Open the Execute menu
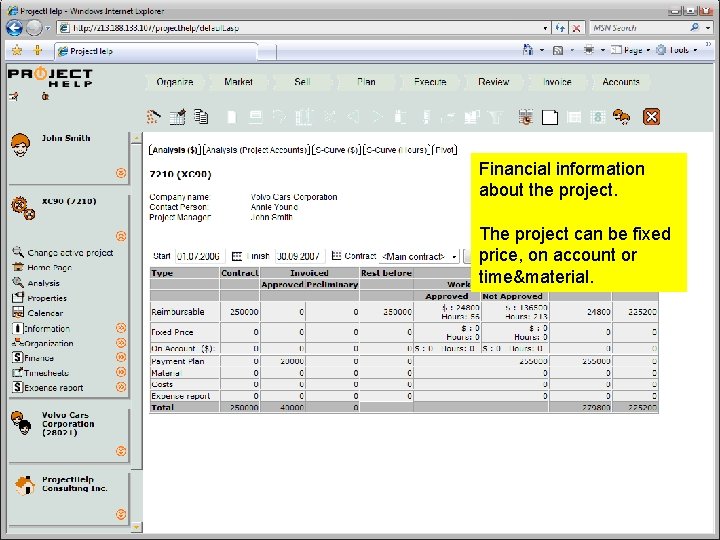 tap(430, 82)
